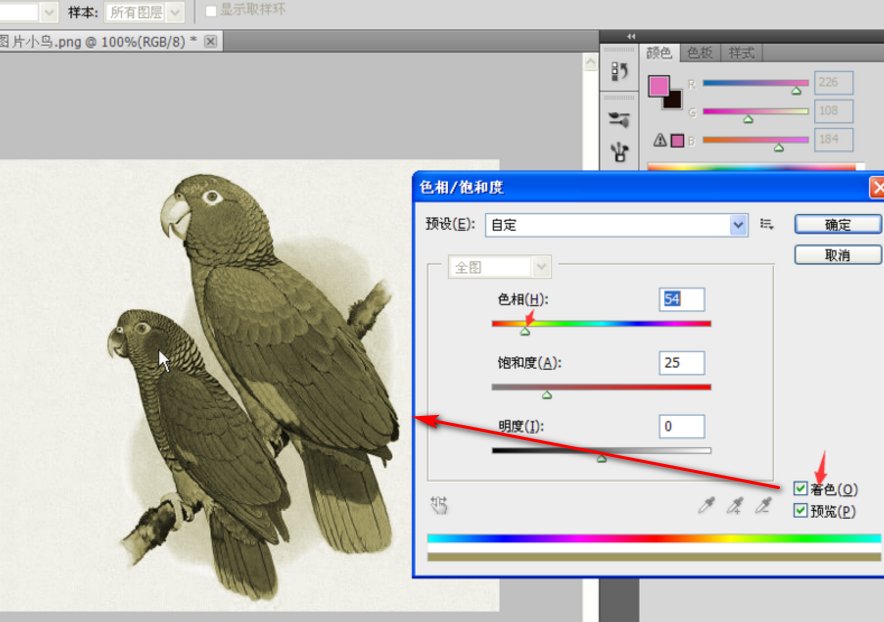Open the Brush panel icon
The height and width of the screenshot is (622, 884).
pos(620,120)
